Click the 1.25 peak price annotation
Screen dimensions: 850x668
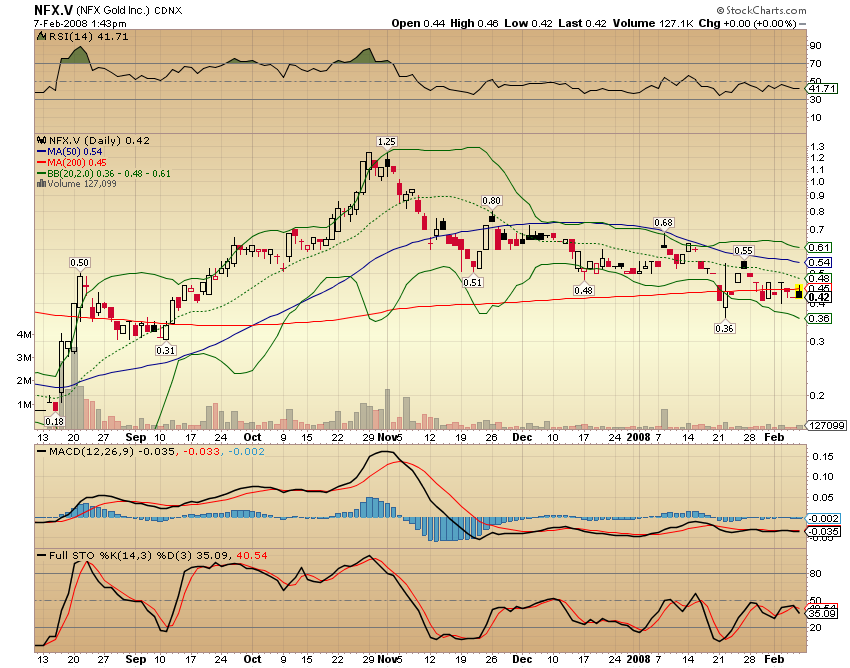389,143
